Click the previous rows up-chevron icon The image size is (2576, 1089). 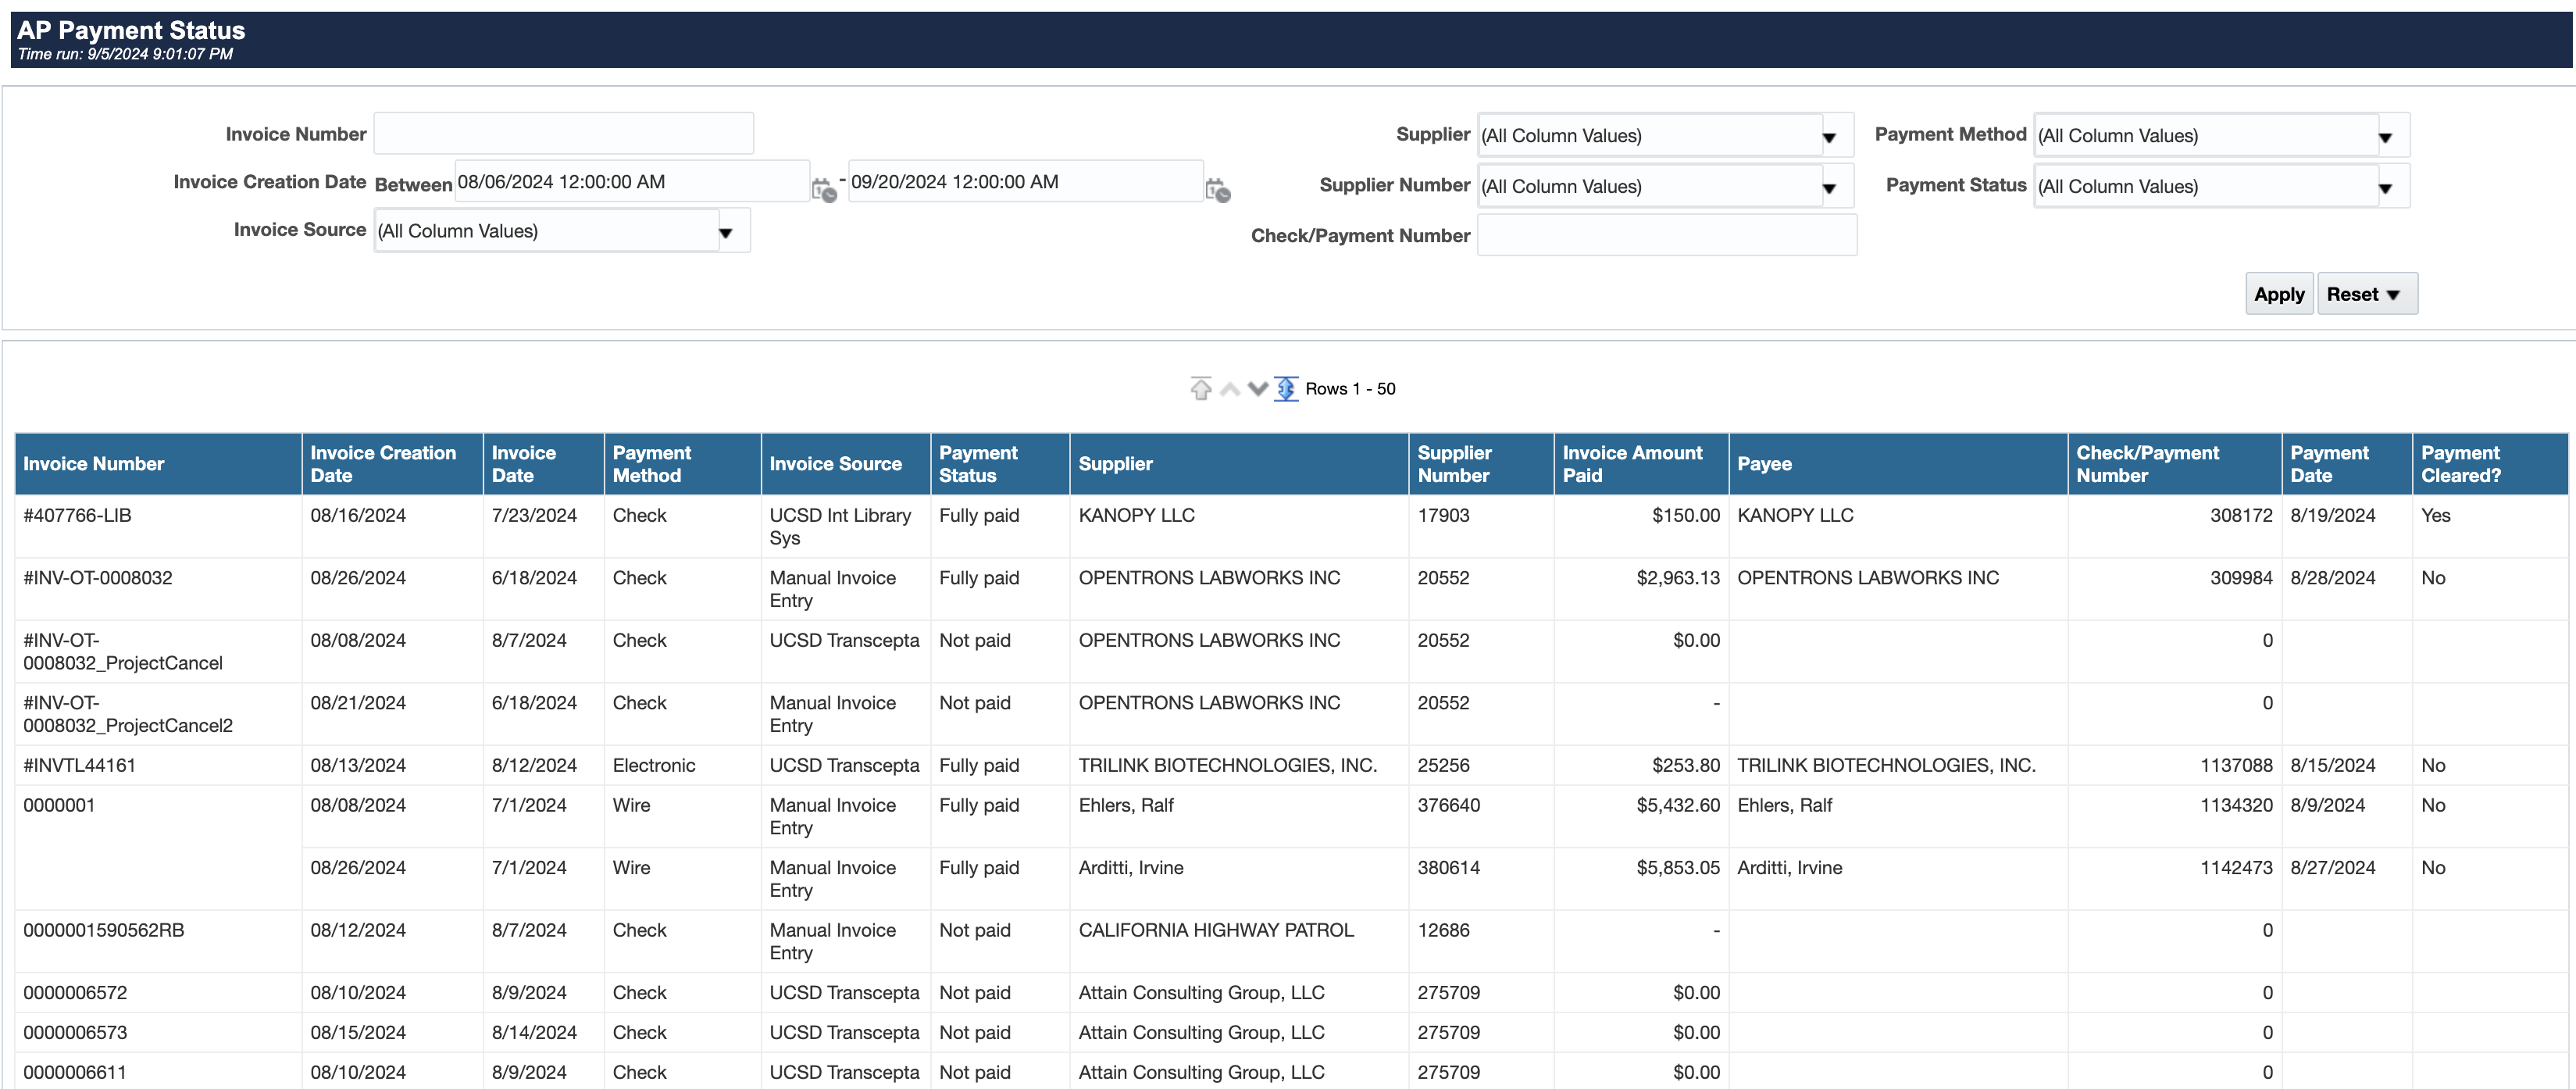coord(1230,389)
